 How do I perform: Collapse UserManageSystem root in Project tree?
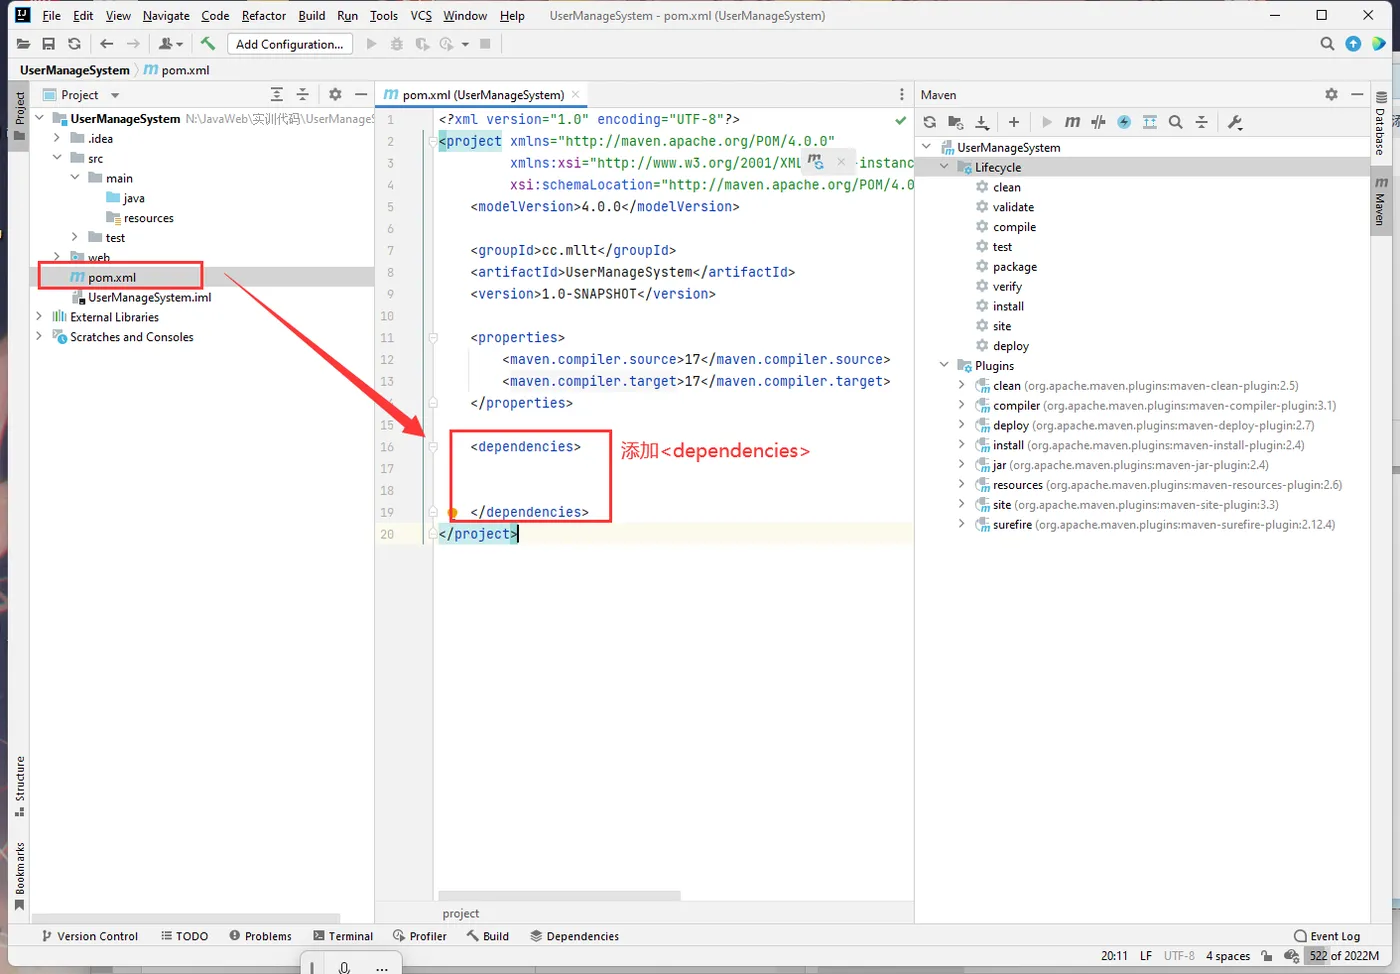39,118
